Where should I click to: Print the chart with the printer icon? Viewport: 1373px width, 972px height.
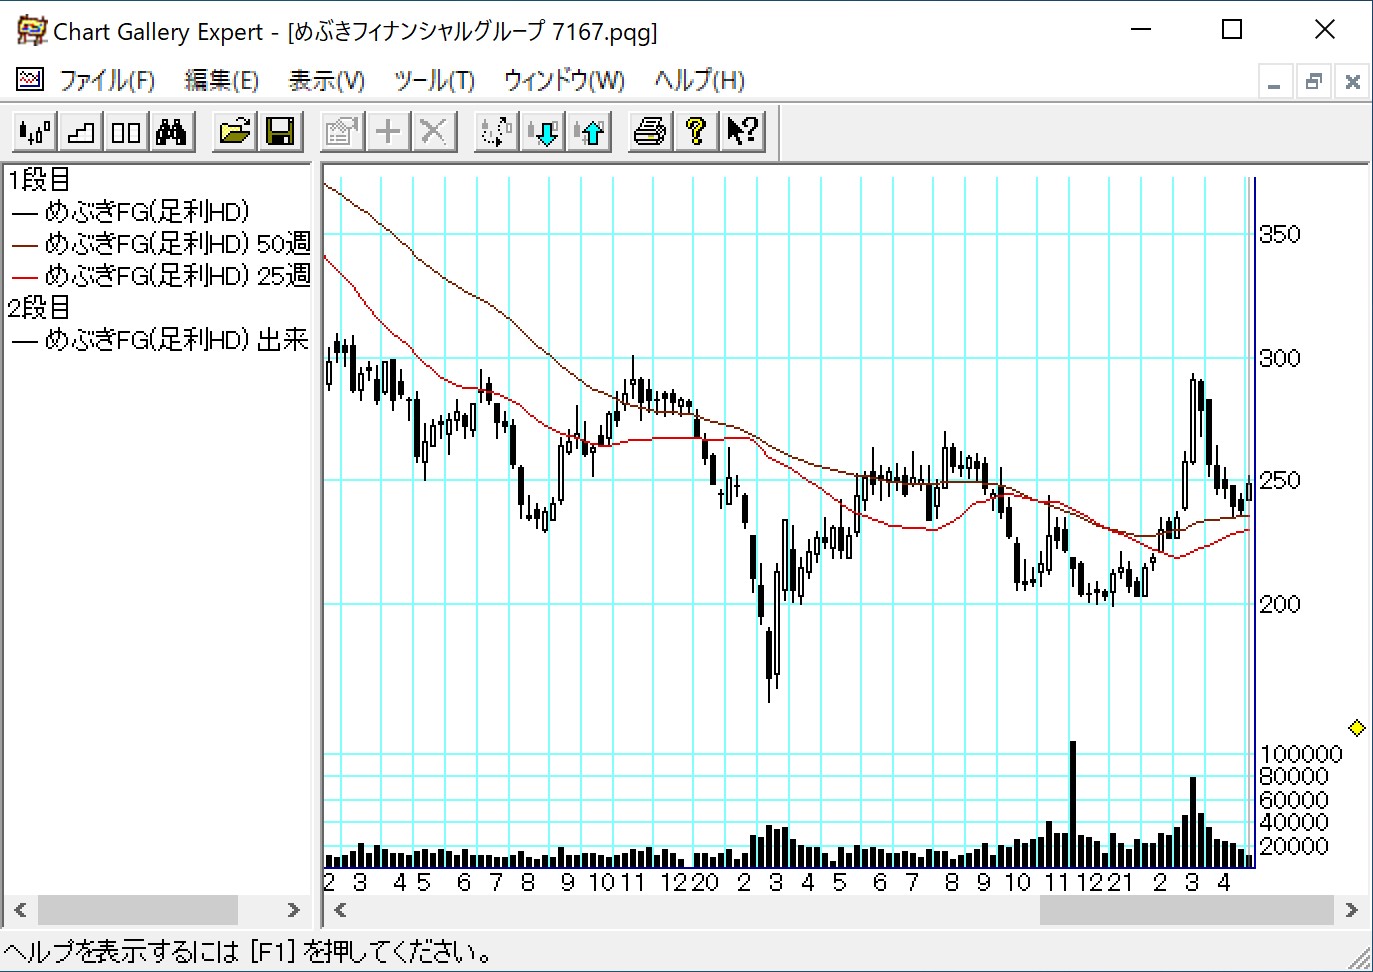click(x=650, y=132)
